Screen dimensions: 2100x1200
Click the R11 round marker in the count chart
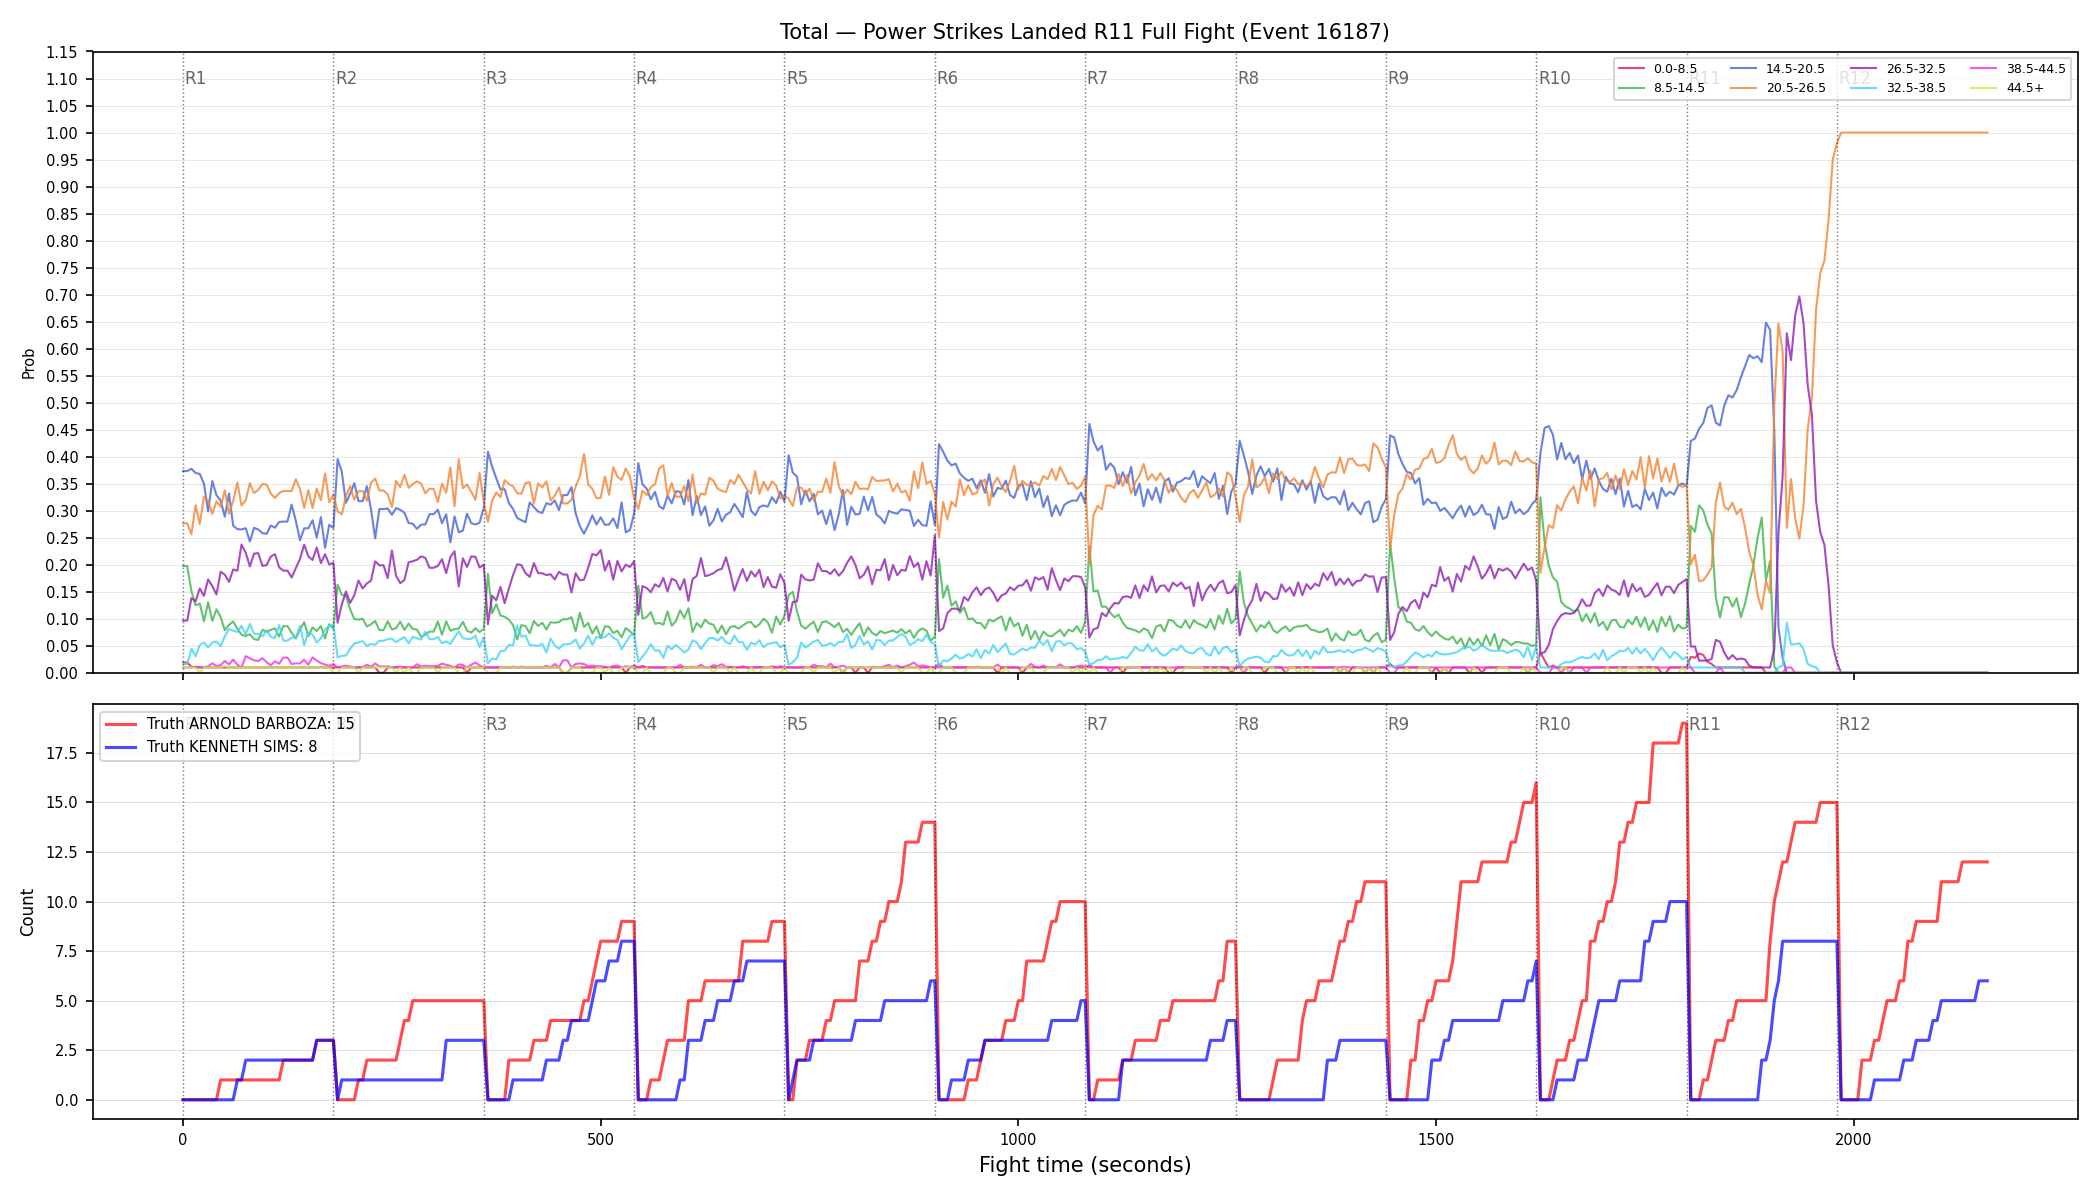tap(1705, 724)
